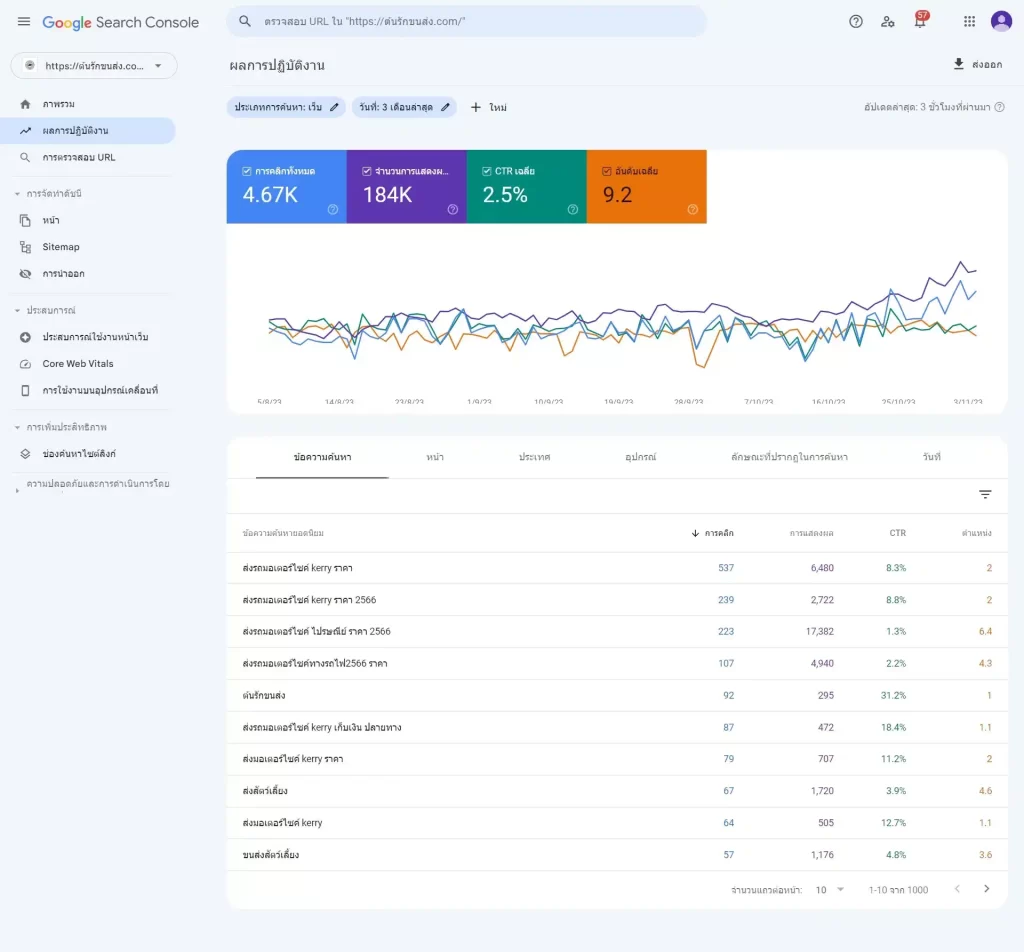The height and width of the screenshot is (952, 1024).
Task: Select query row ต้นรักขนส่ง
Action: pyautogui.click(x=616, y=695)
